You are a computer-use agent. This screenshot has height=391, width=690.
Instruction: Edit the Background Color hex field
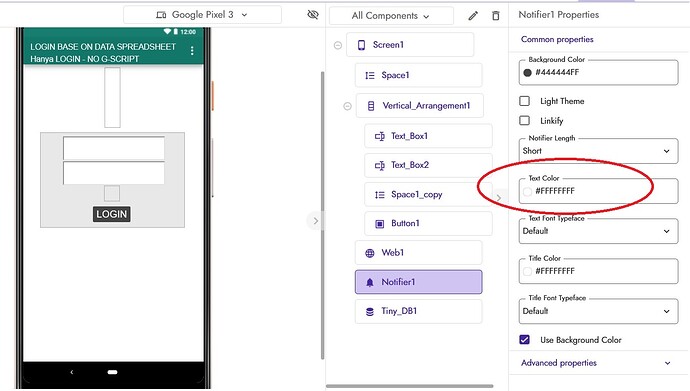[598, 73]
